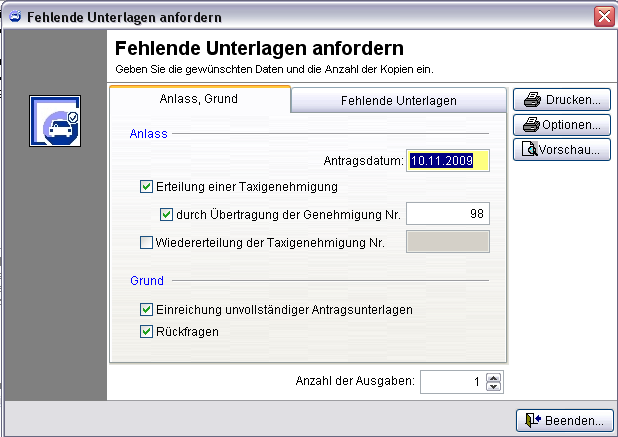Select the Anlass, Grund tab
Viewport: 618px width, 437px height.
(x=199, y=99)
